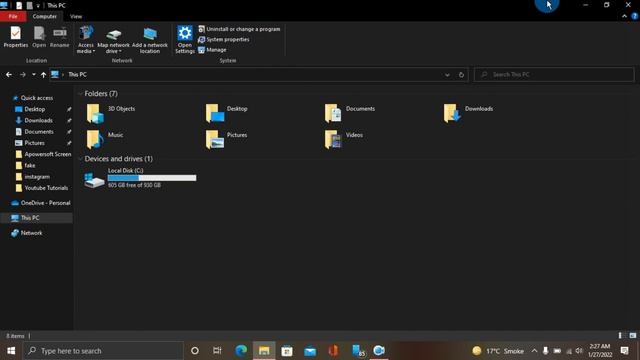The image size is (640, 360).
Task: Open Documents in the sidebar
Action: tap(39, 132)
